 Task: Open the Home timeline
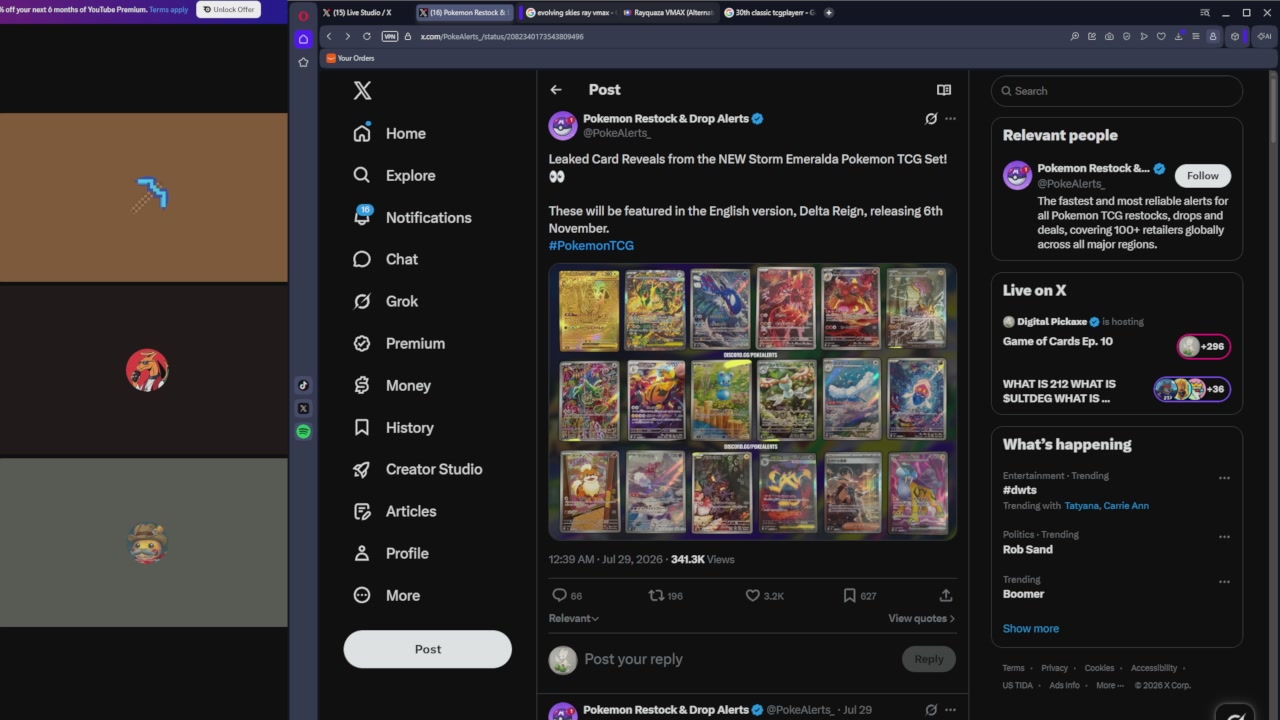tap(390, 133)
